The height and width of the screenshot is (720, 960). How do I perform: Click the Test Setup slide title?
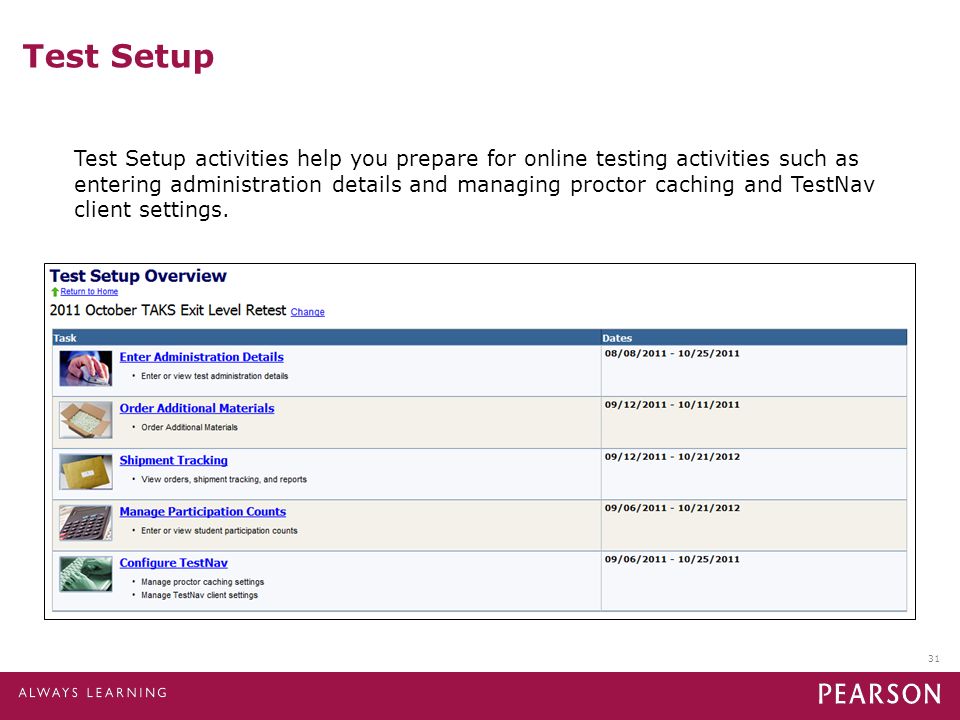(118, 56)
